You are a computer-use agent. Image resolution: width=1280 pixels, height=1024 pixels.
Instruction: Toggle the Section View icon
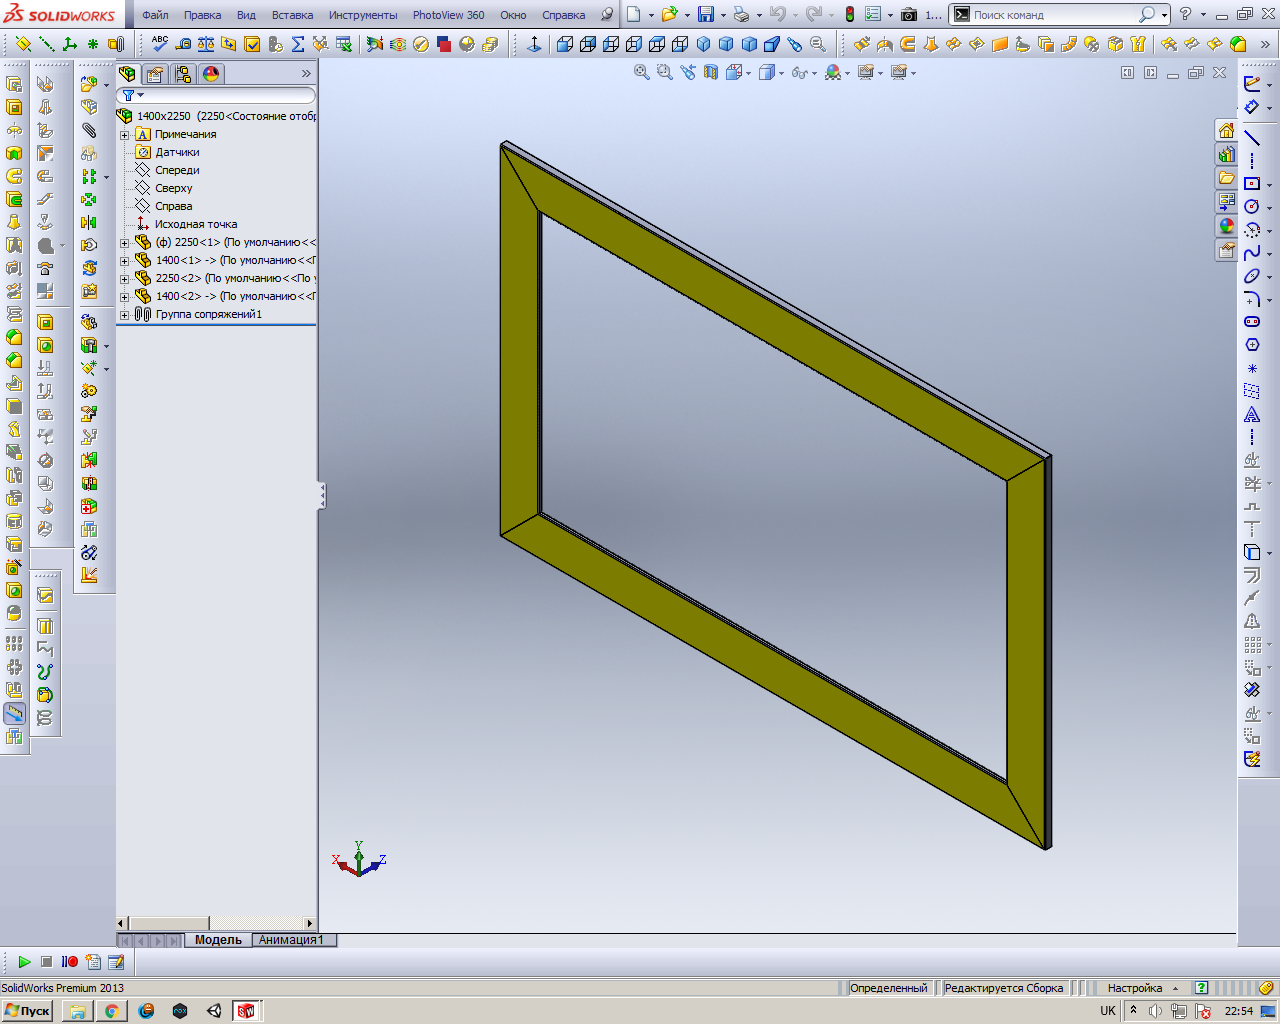tap(710, 72)
